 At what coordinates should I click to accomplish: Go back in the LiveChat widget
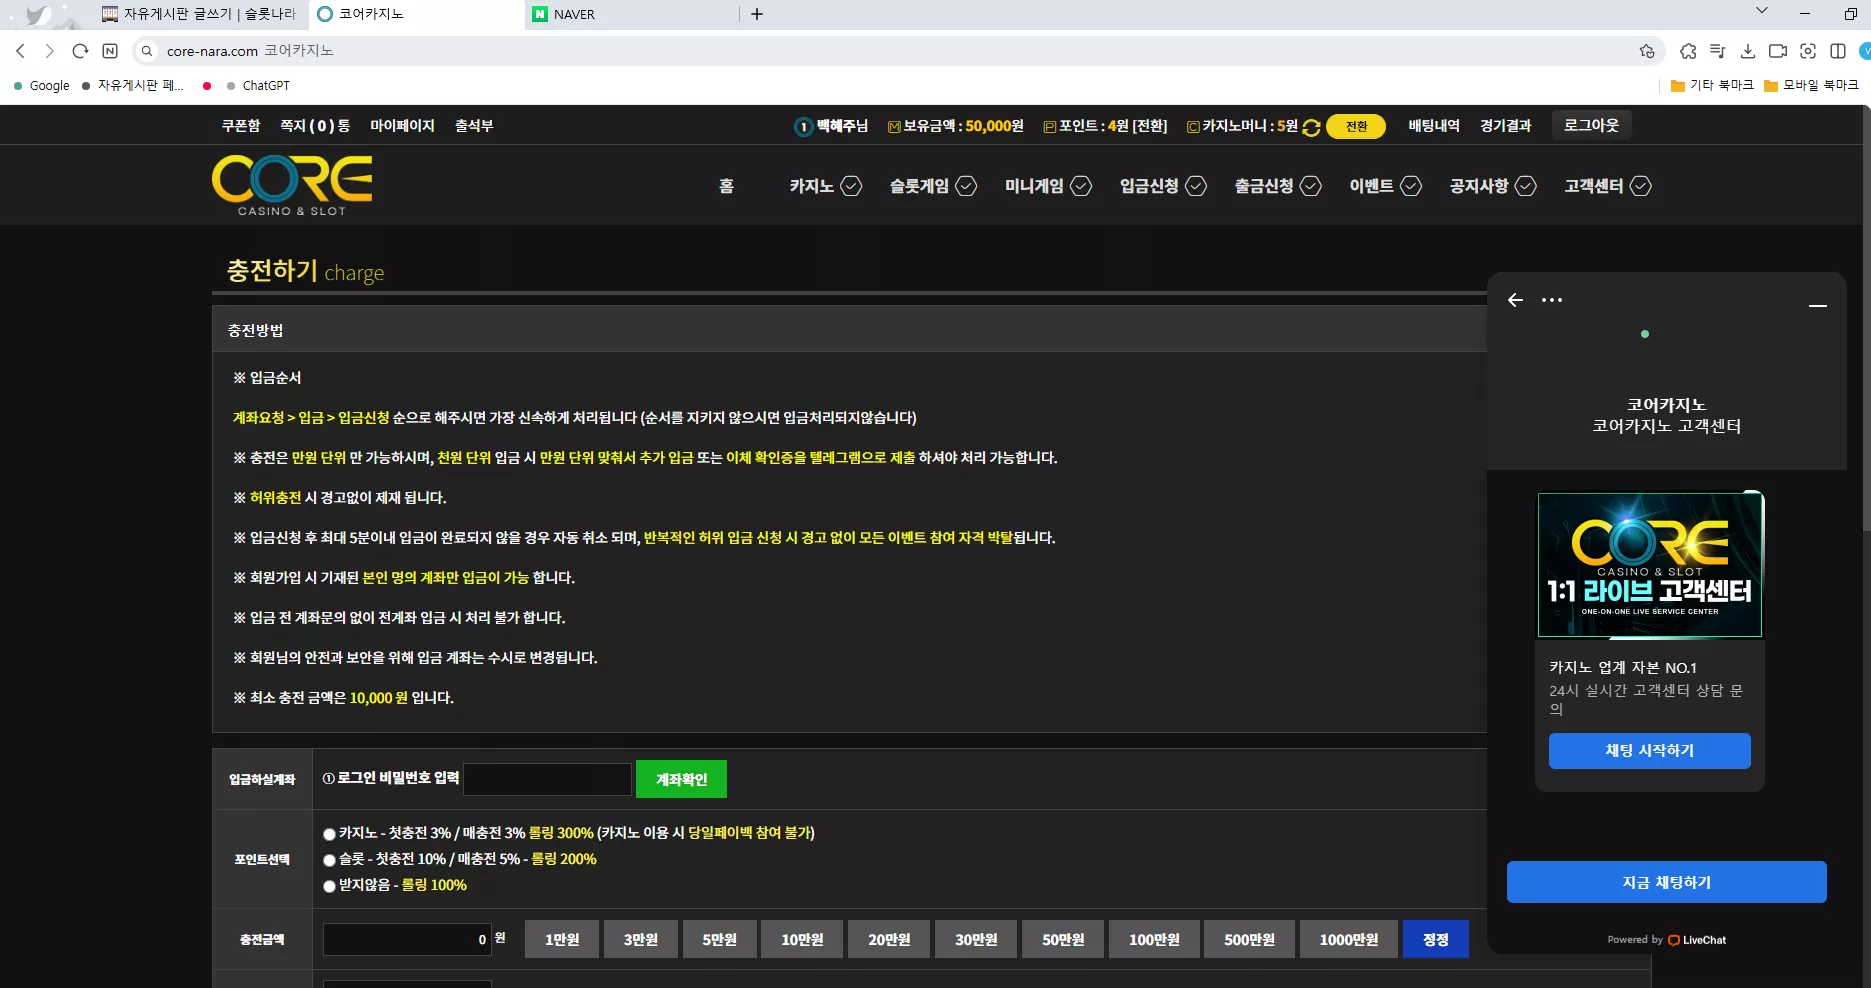pyautogui.click(x=1516, y=300)
